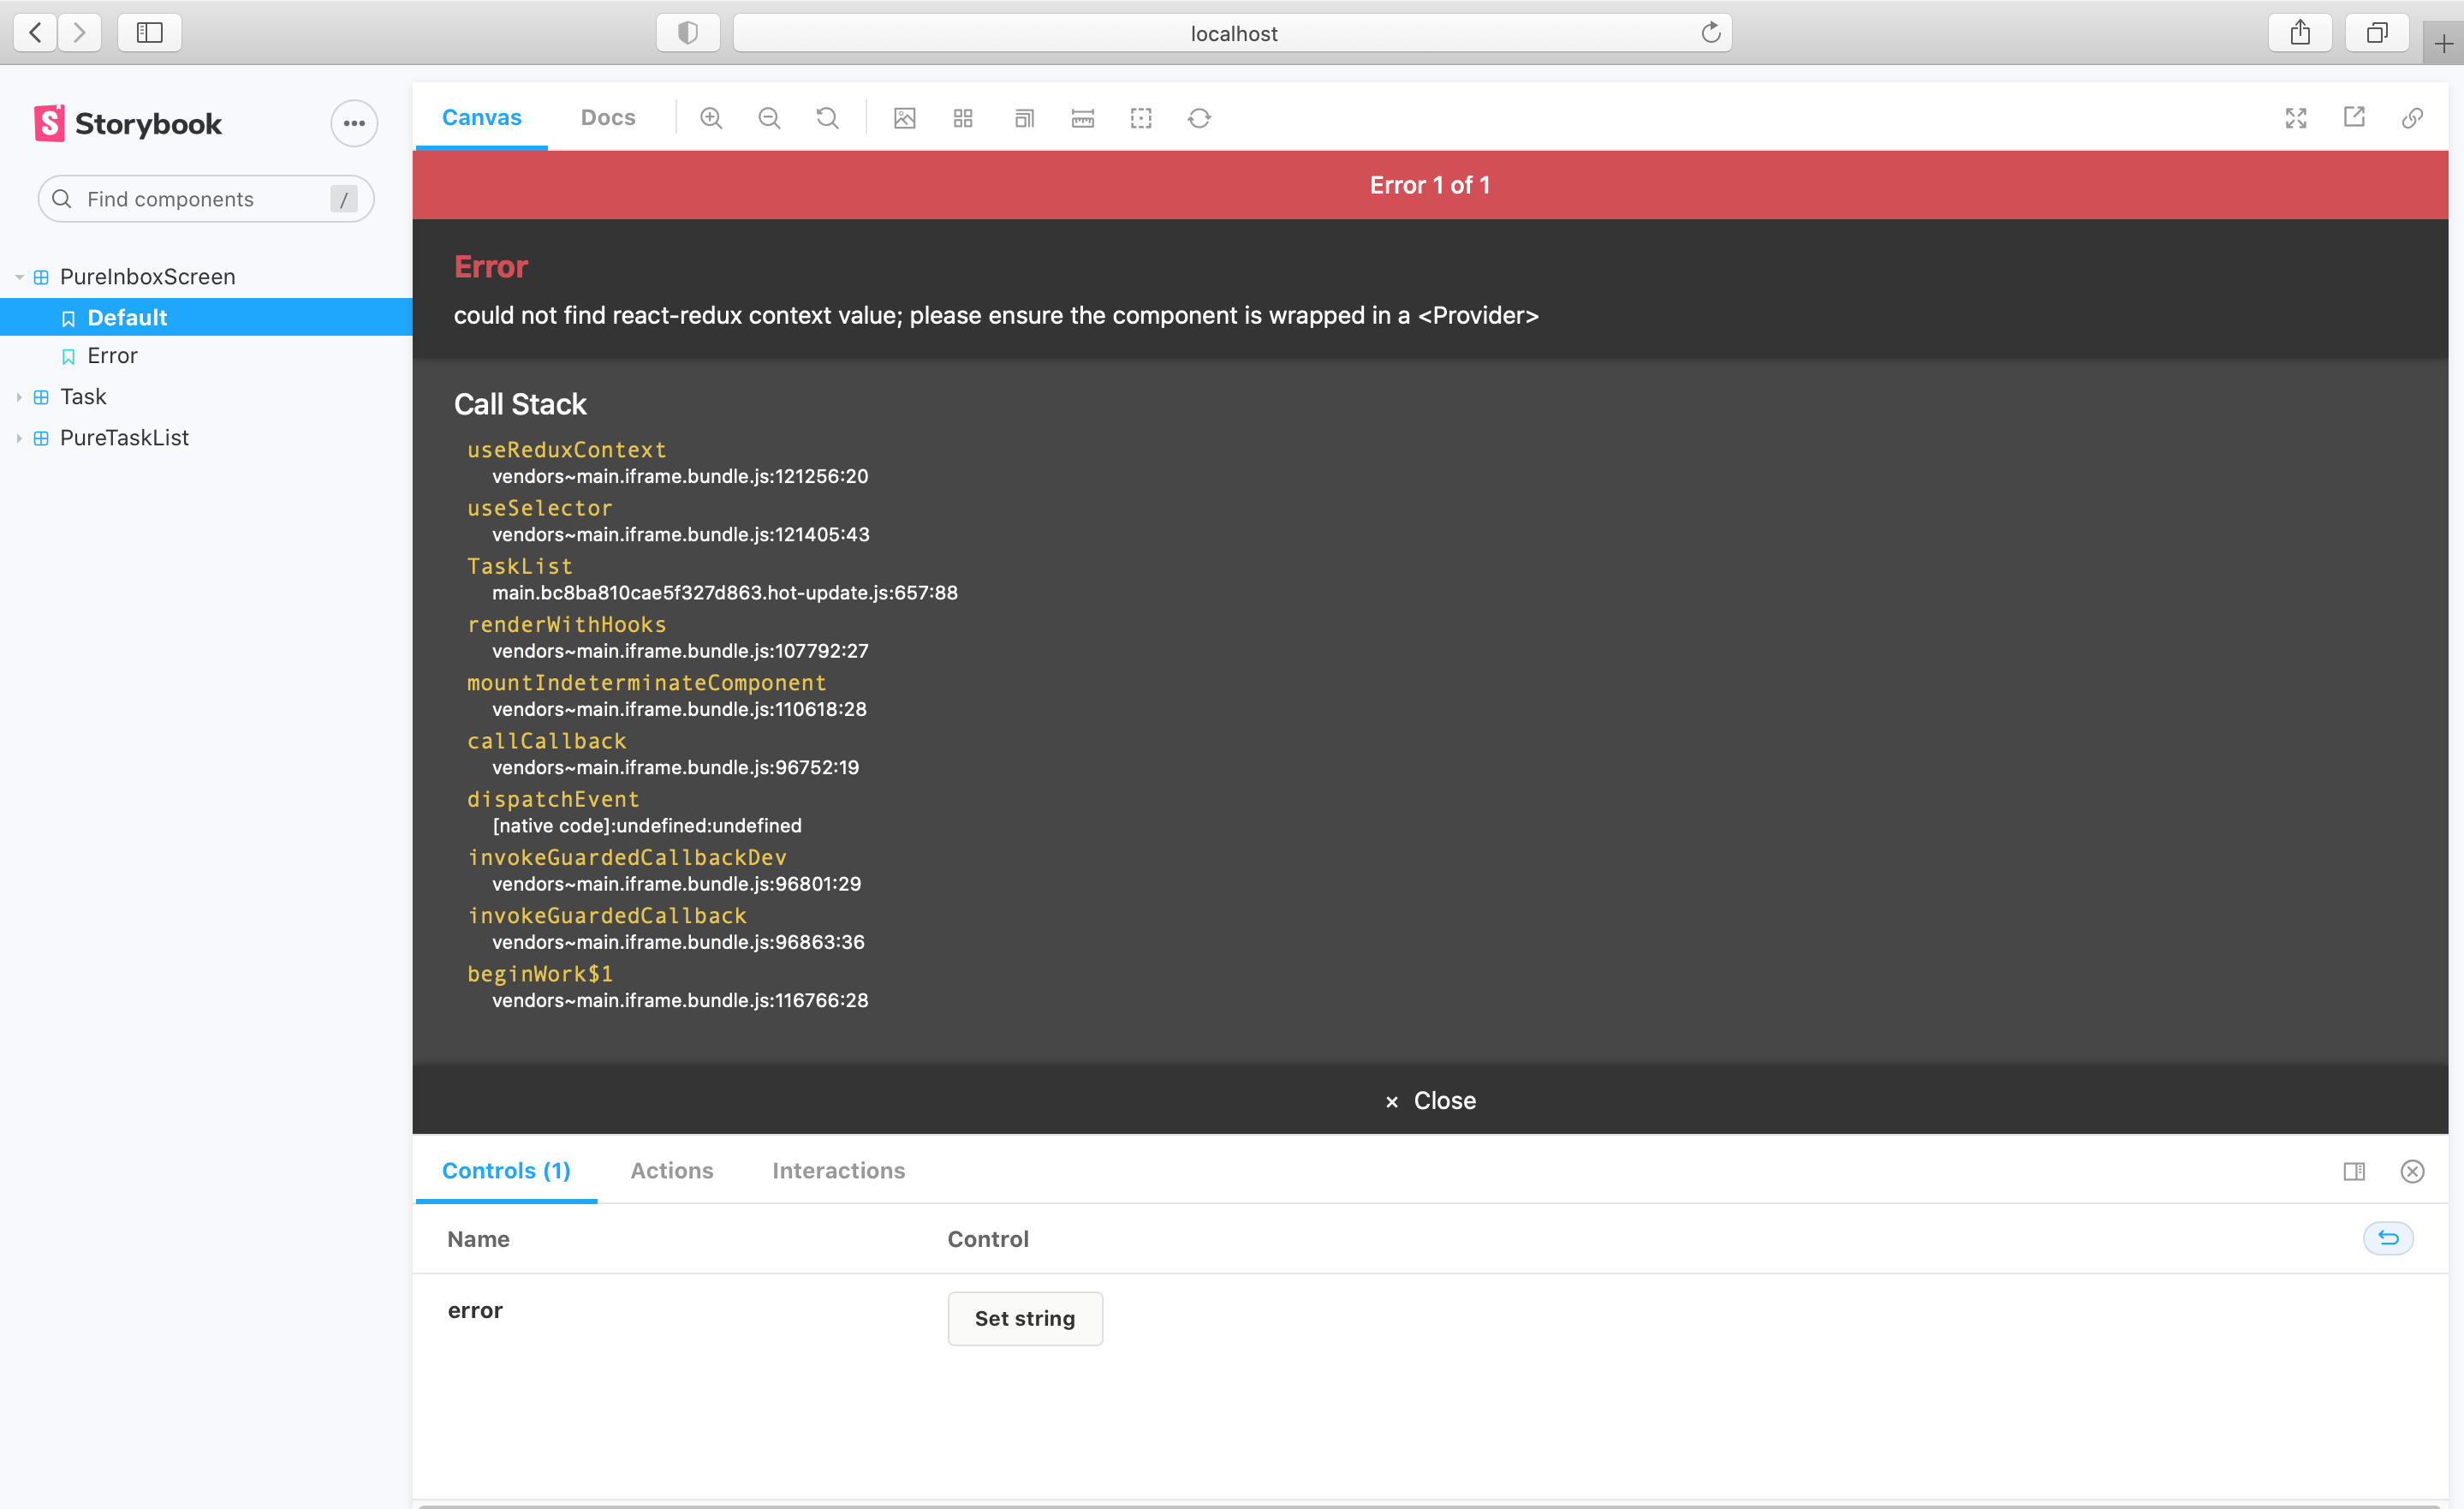Click the zoom in icon in toolbar
Viewport: 2464px width, 1509px height.
711,118
